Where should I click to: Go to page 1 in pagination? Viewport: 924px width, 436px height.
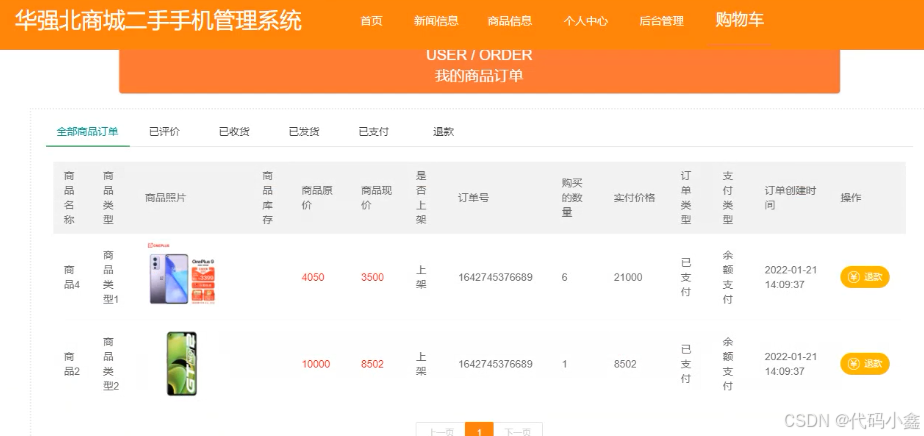click(479, 432)
